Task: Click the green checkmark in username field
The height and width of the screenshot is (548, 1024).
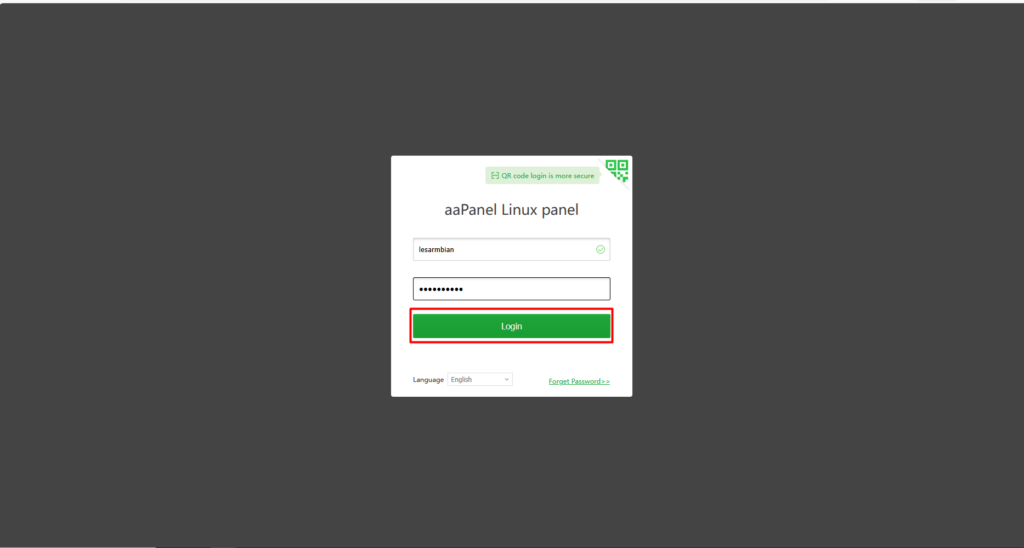Action: pos(600,250)
